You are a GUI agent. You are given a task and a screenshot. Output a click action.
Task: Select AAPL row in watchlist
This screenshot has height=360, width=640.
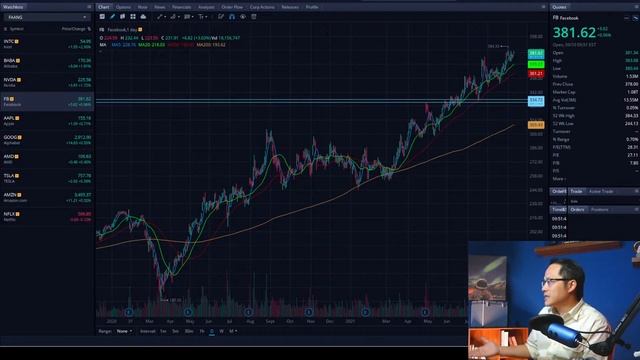tap(47, 120)
